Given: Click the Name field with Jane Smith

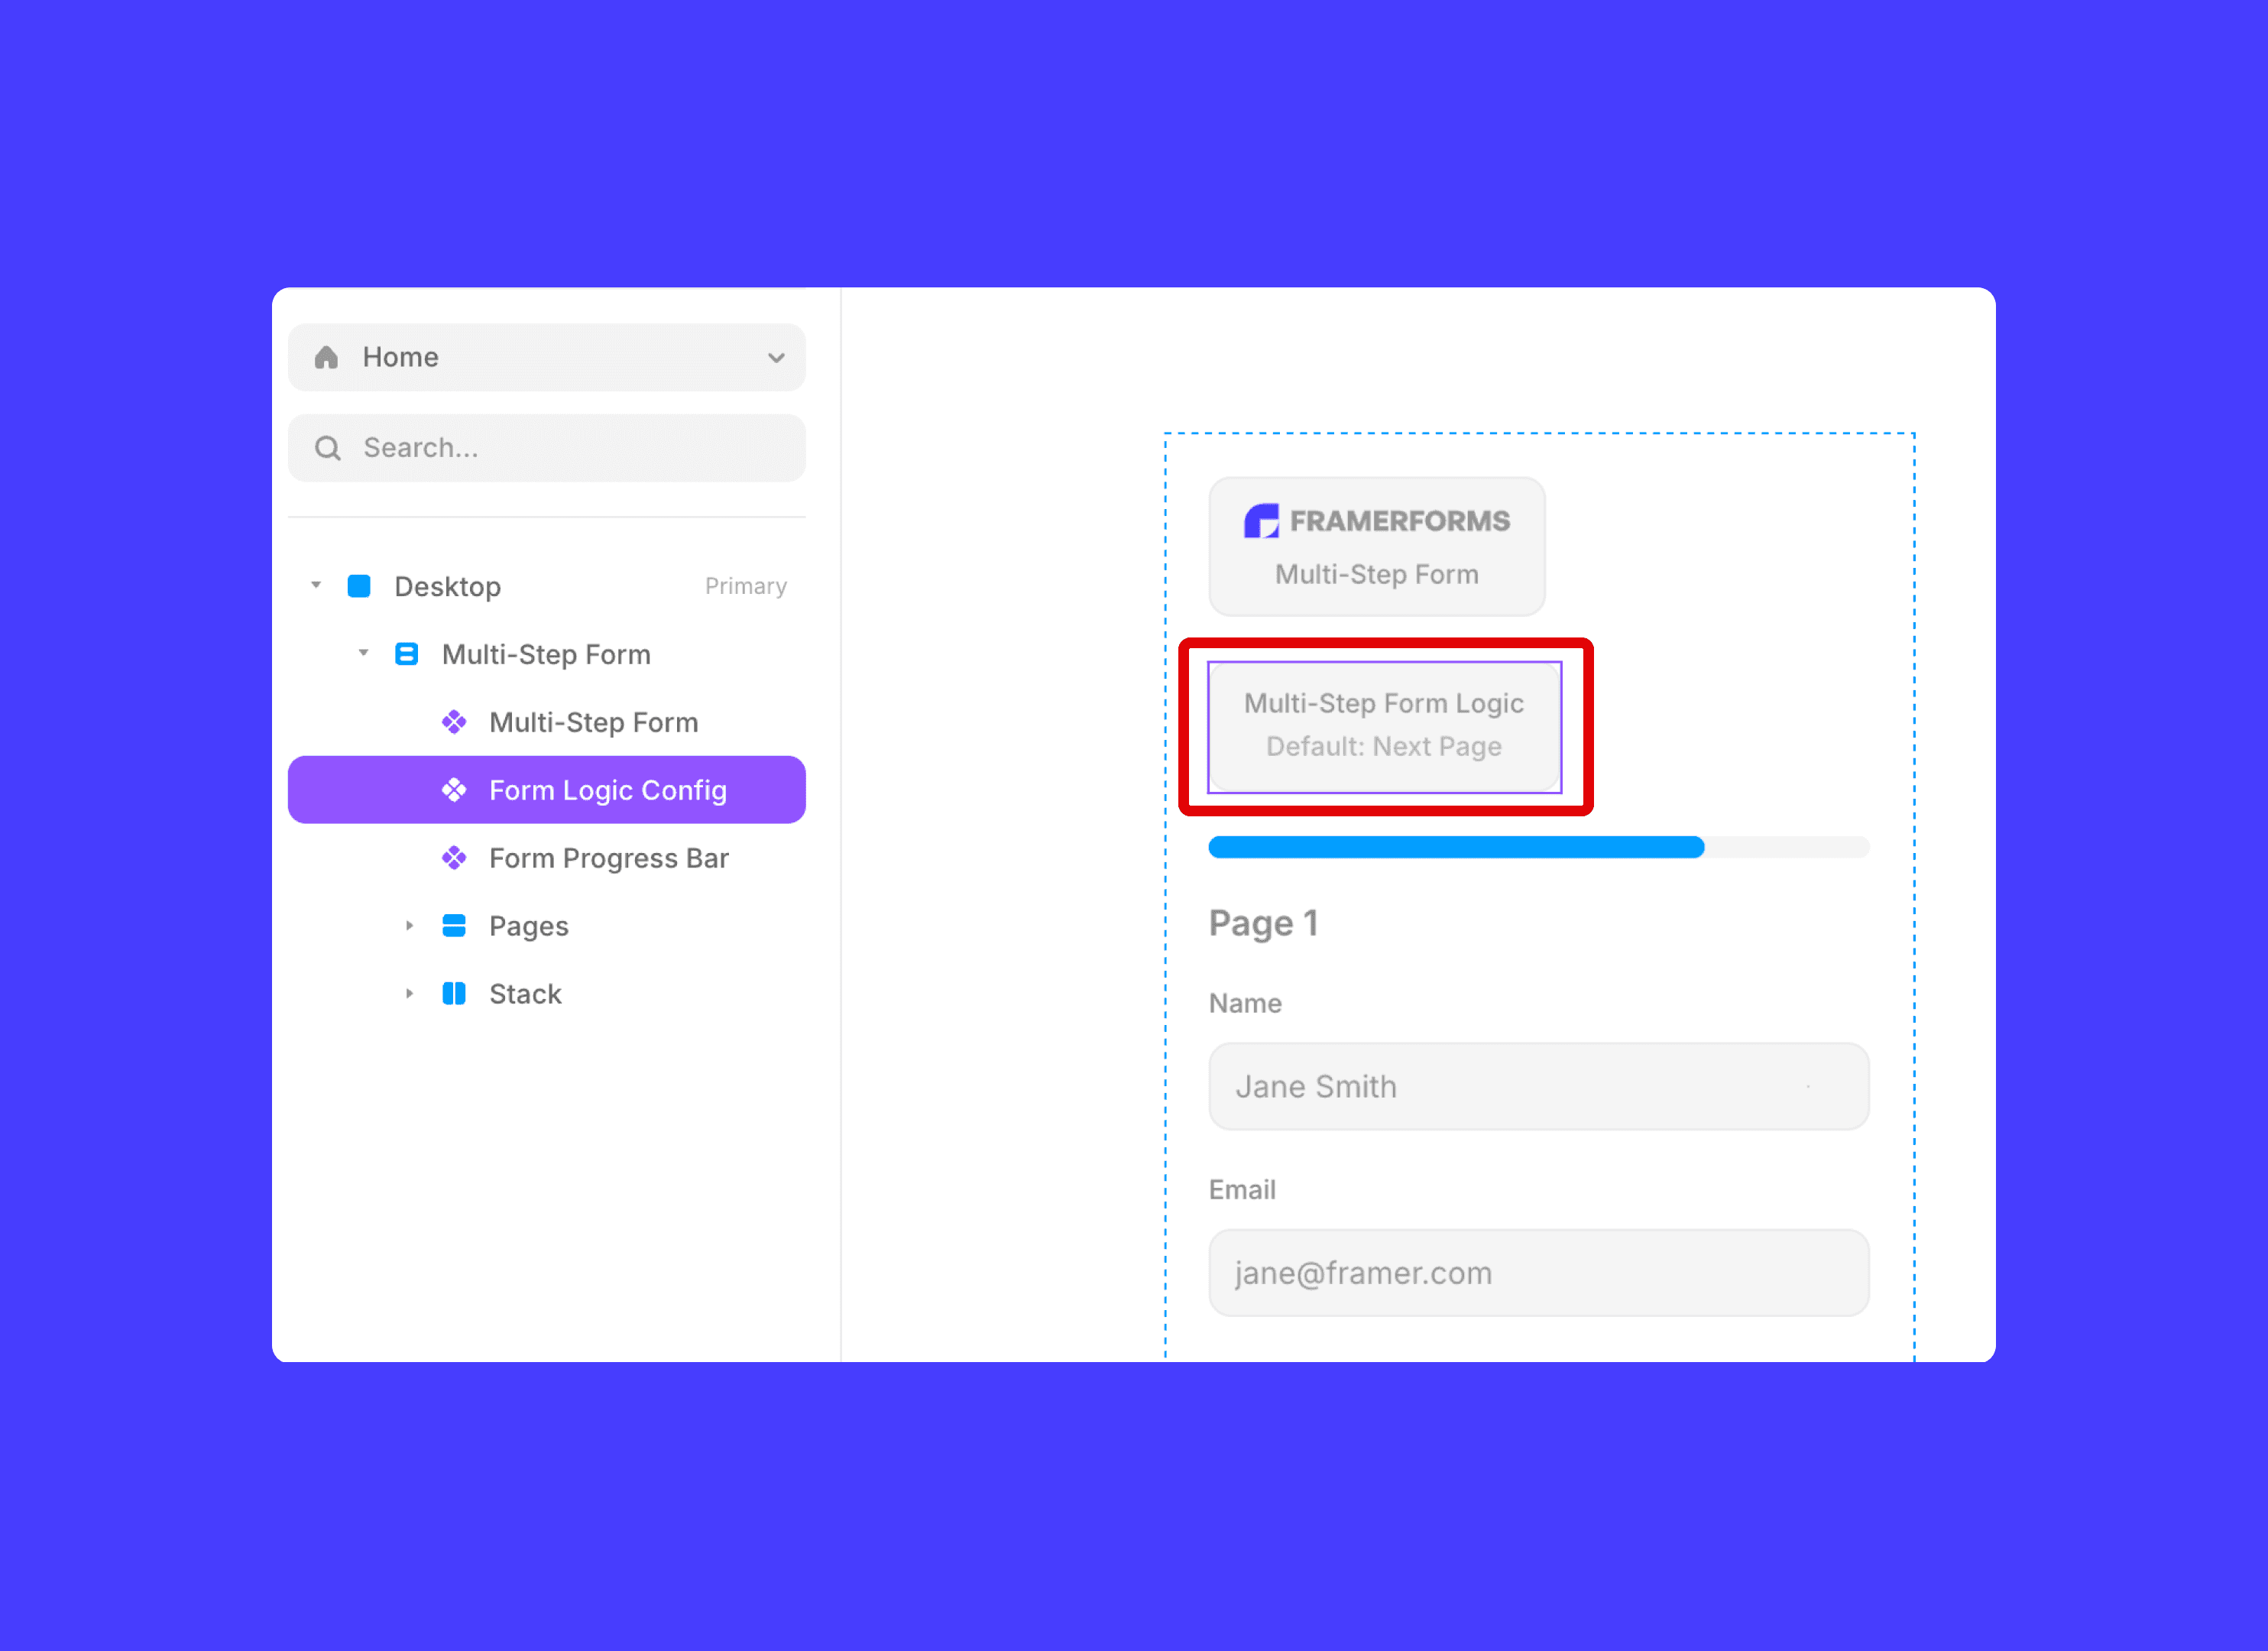Looking at the screenshot, I should (1538, 1087).
